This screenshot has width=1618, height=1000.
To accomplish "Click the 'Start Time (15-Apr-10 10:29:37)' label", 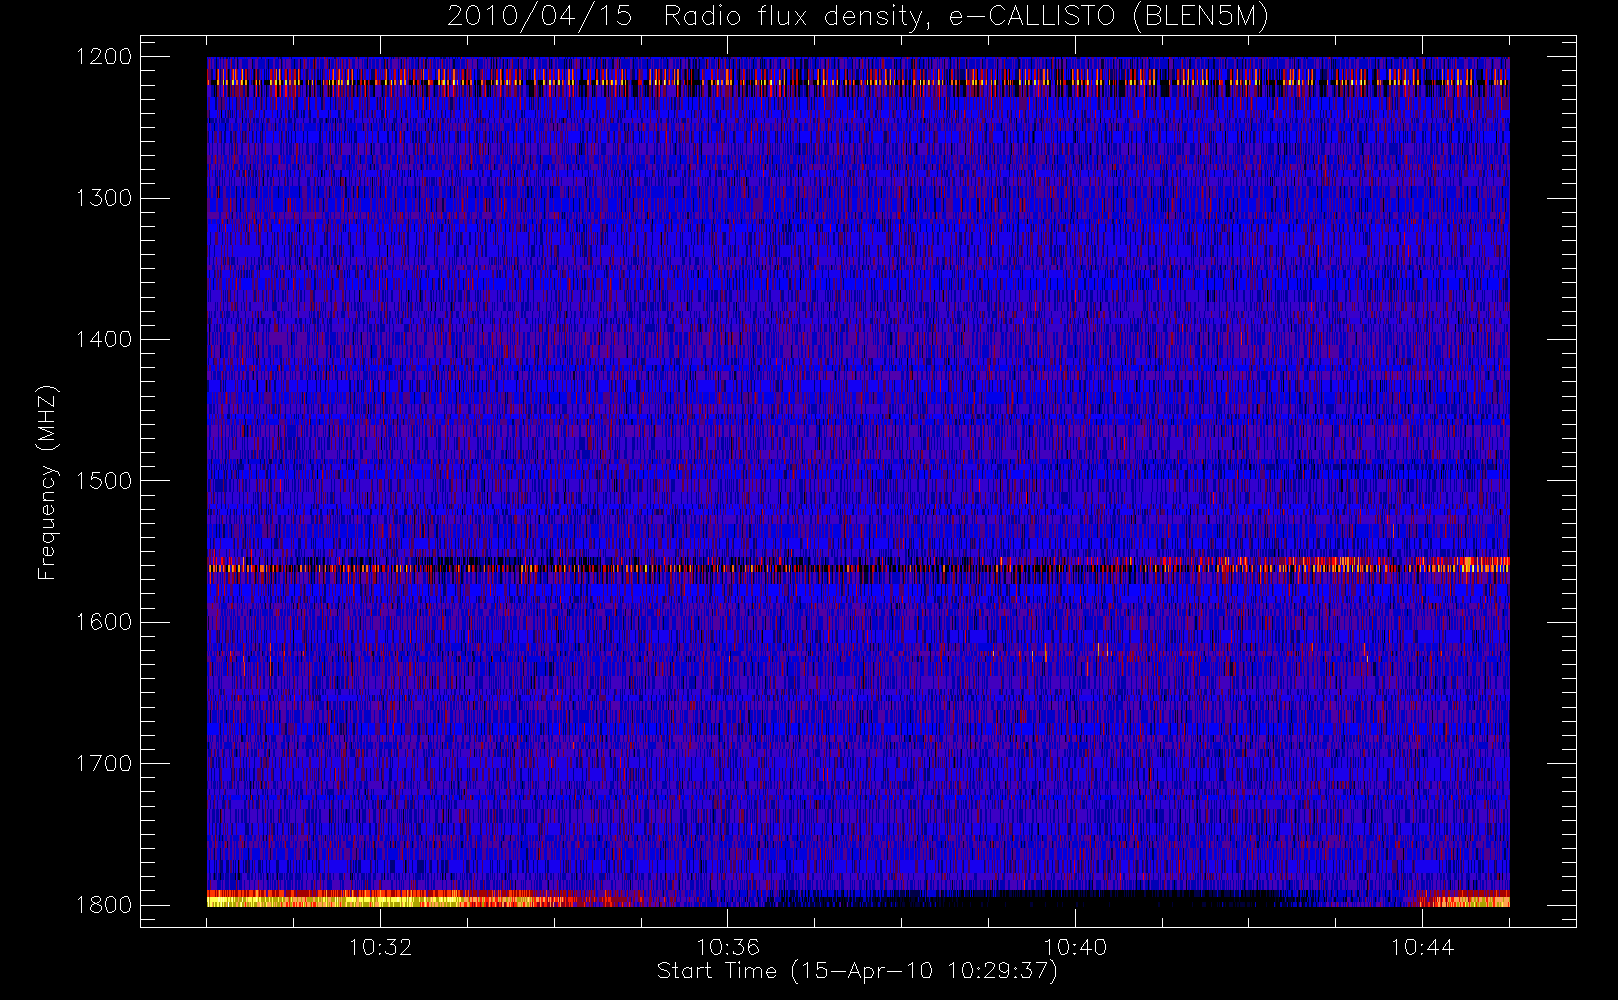I will (857, 971).
